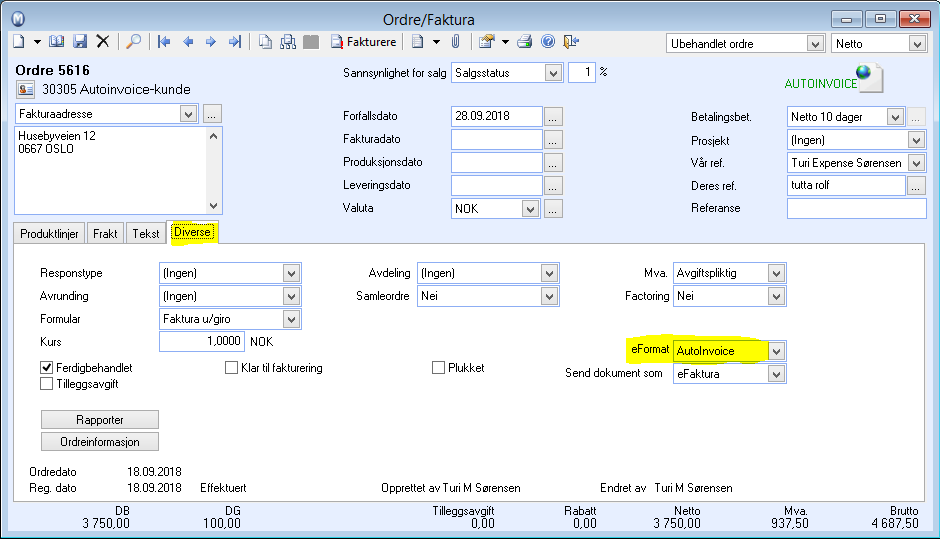The width and height of the screenshot is (940, 539).
Task: Click the AutoInvoice globe document icon
Action: pos(870,79)
